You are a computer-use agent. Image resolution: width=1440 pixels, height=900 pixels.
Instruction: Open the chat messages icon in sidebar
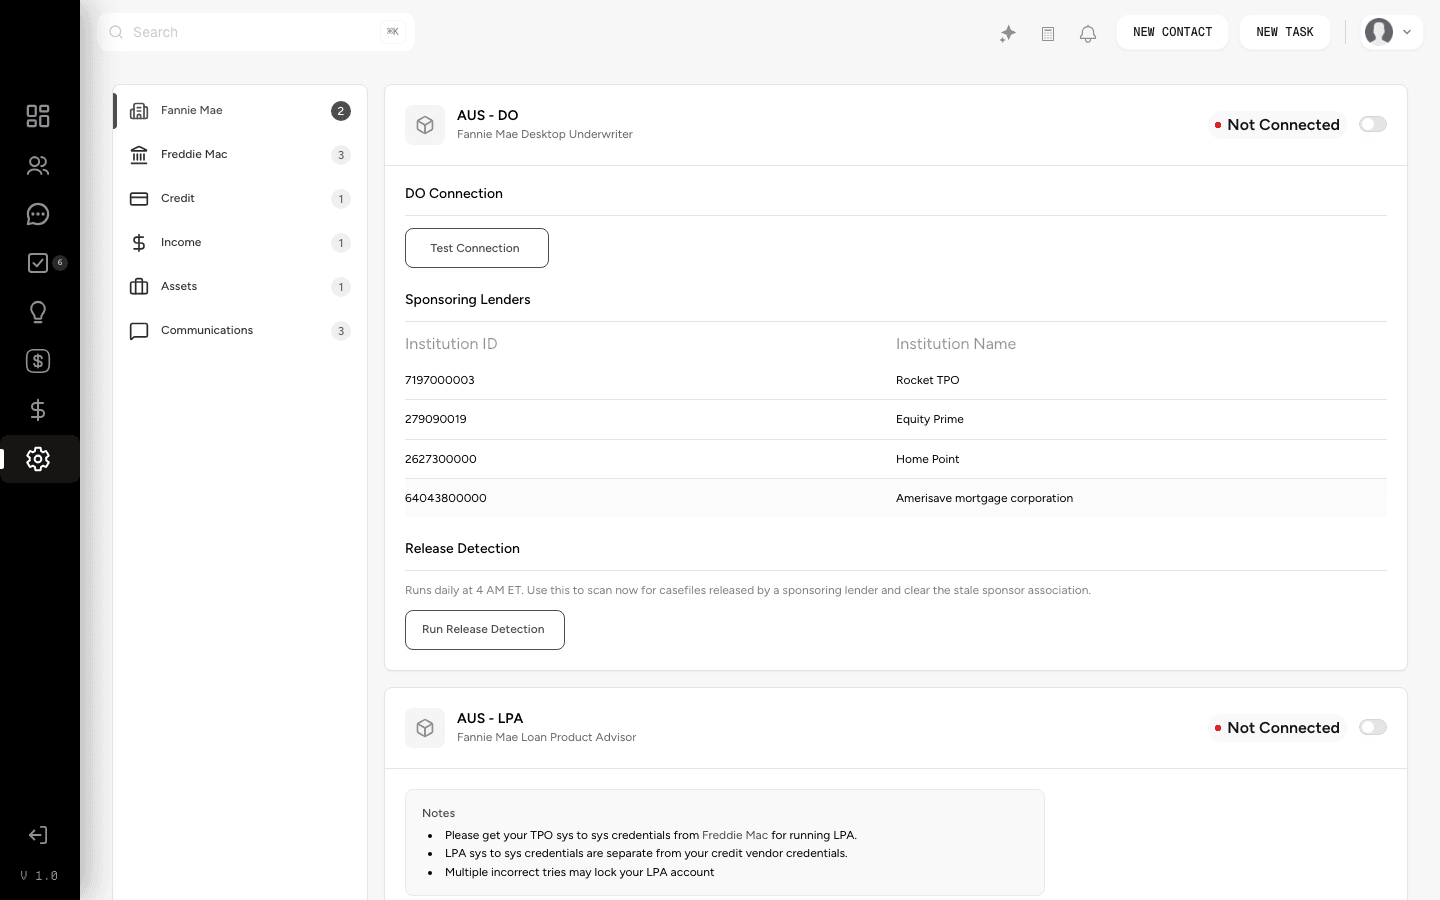click(38, 214)
